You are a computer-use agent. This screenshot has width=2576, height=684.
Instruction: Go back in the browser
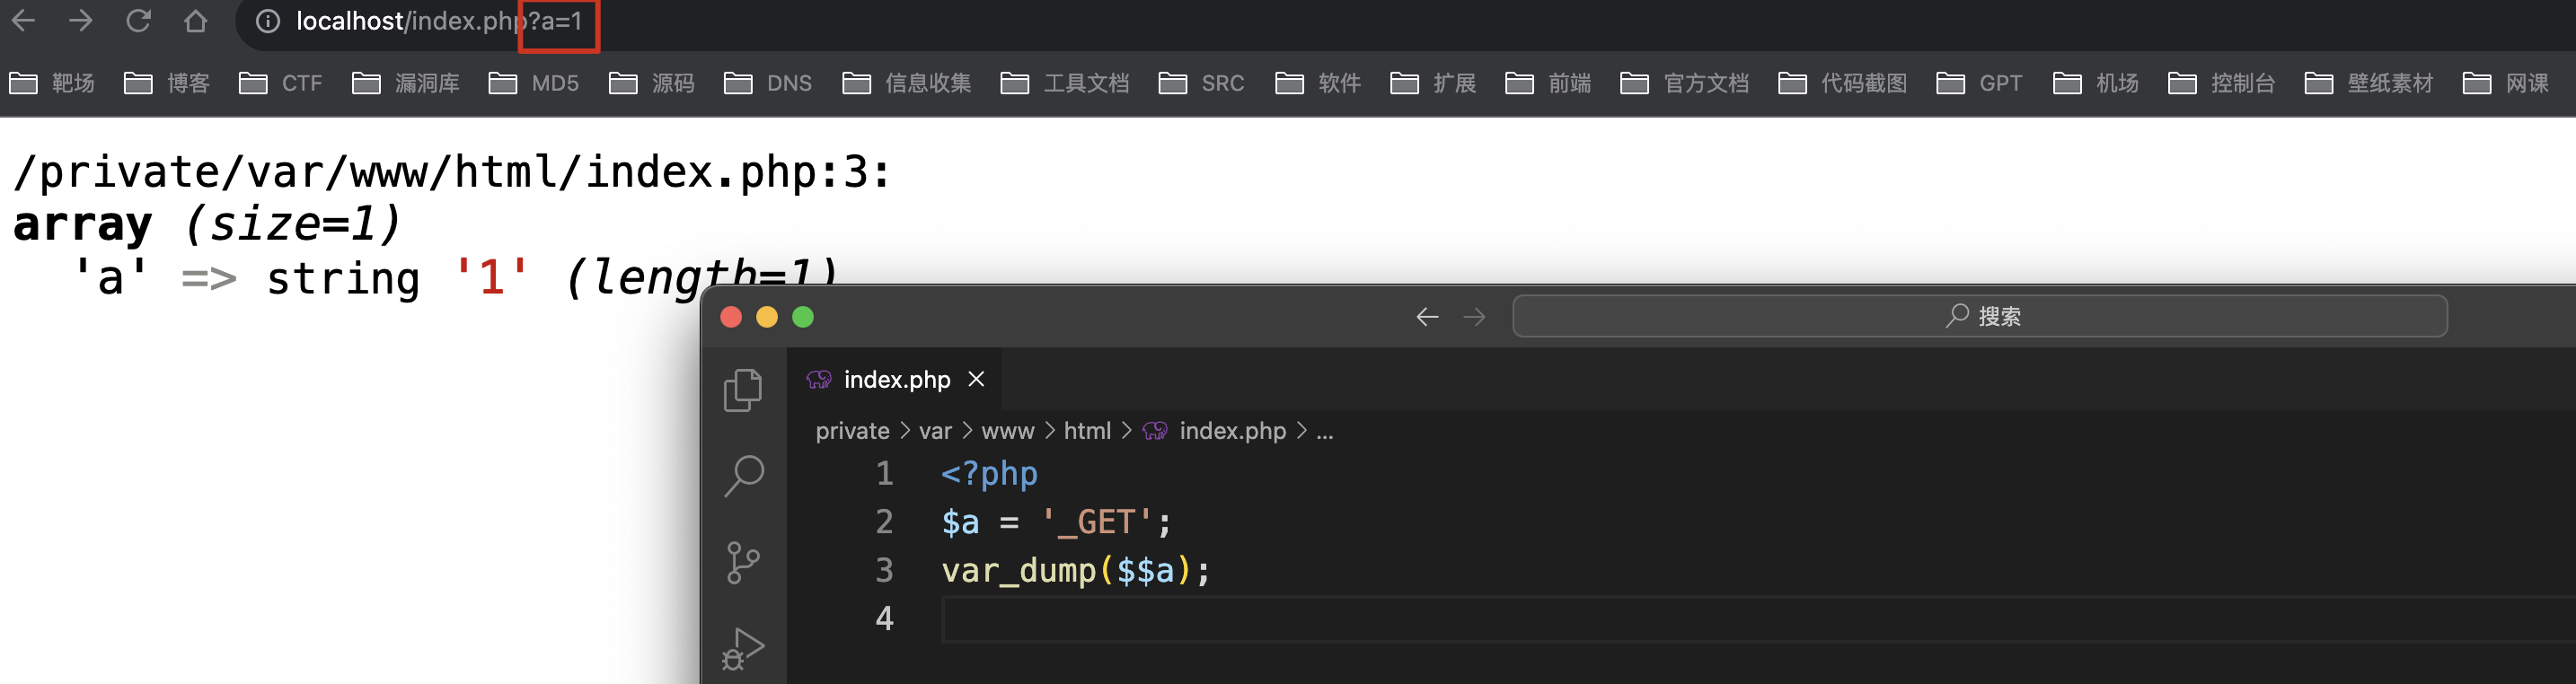(x=24, y=21)
